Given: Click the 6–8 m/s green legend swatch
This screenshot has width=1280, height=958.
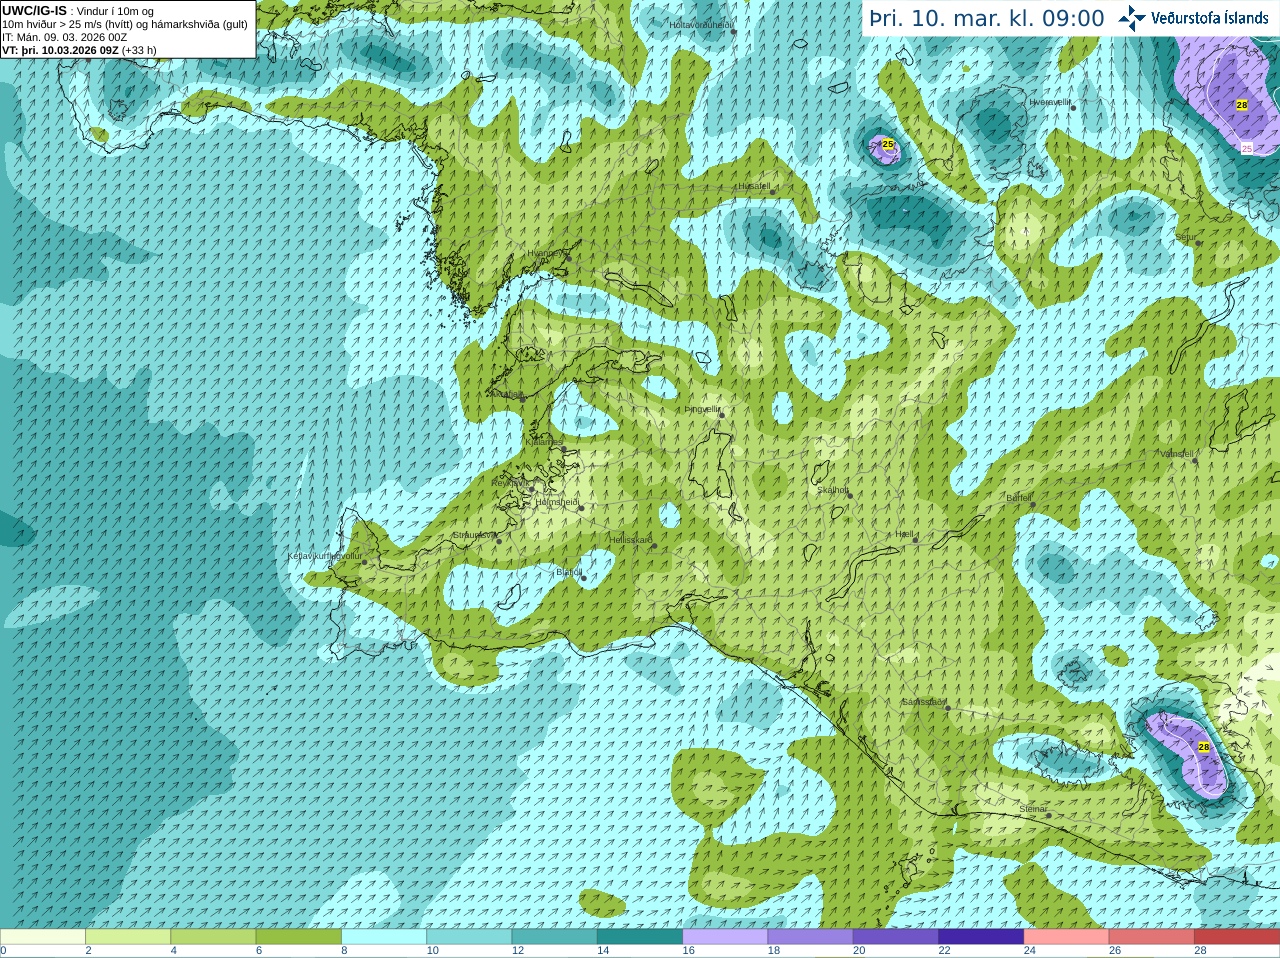Looking at the screenshot, I should click(299, 937).
